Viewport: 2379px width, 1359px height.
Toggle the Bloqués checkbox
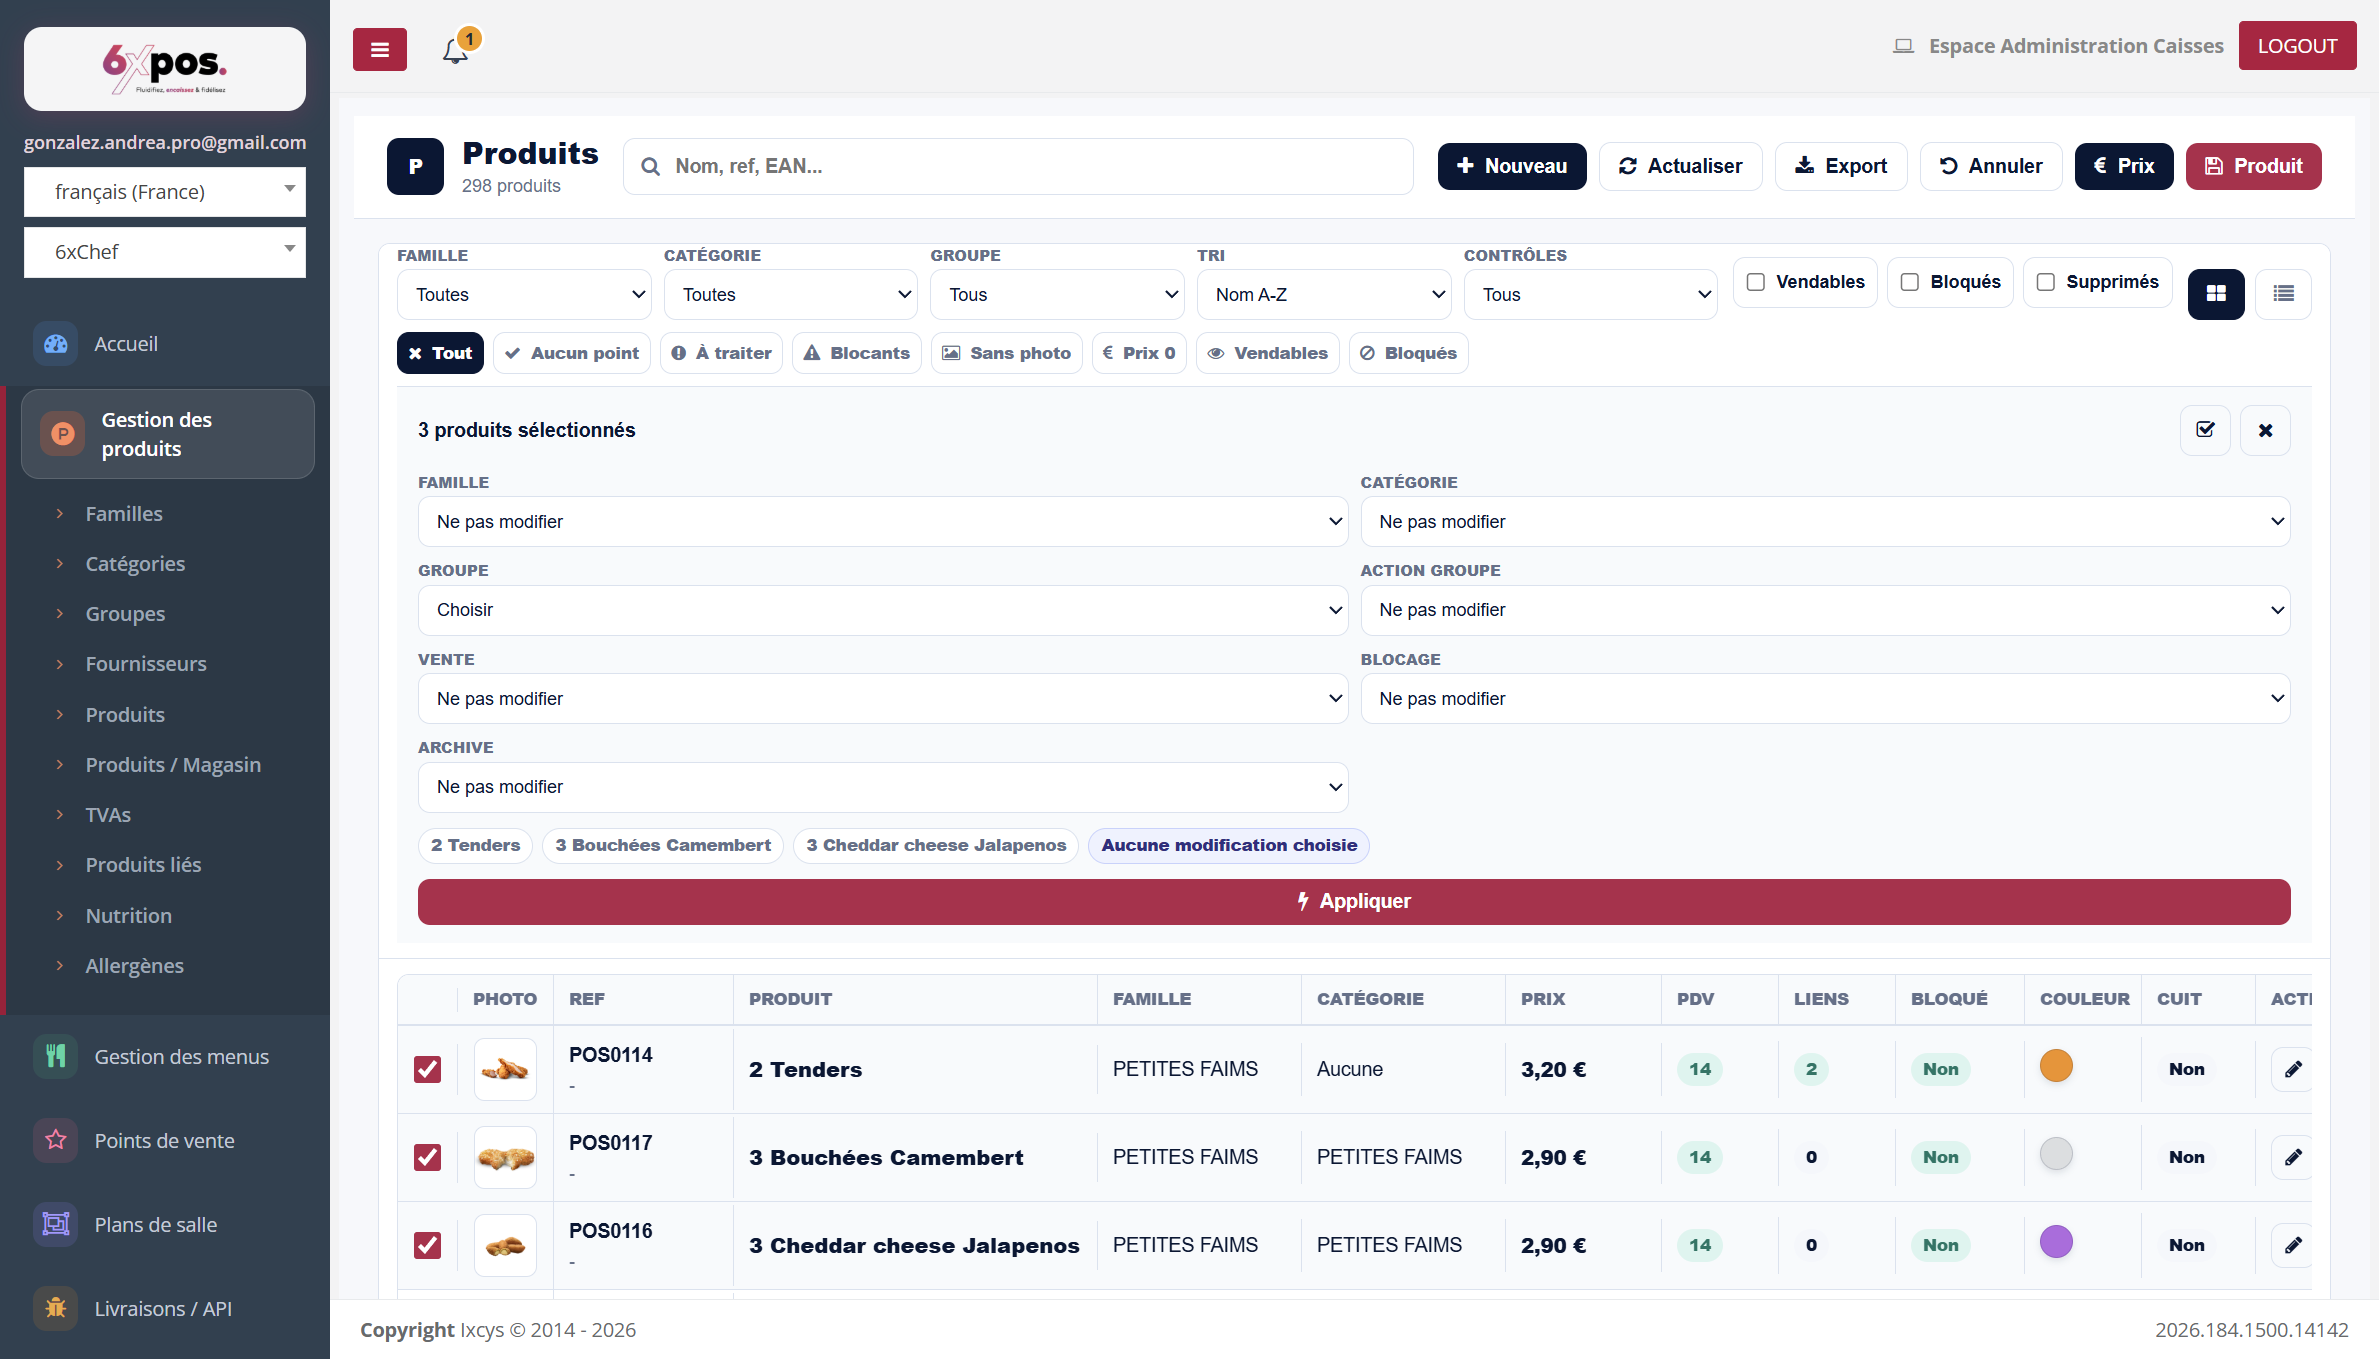point(1909,282)
